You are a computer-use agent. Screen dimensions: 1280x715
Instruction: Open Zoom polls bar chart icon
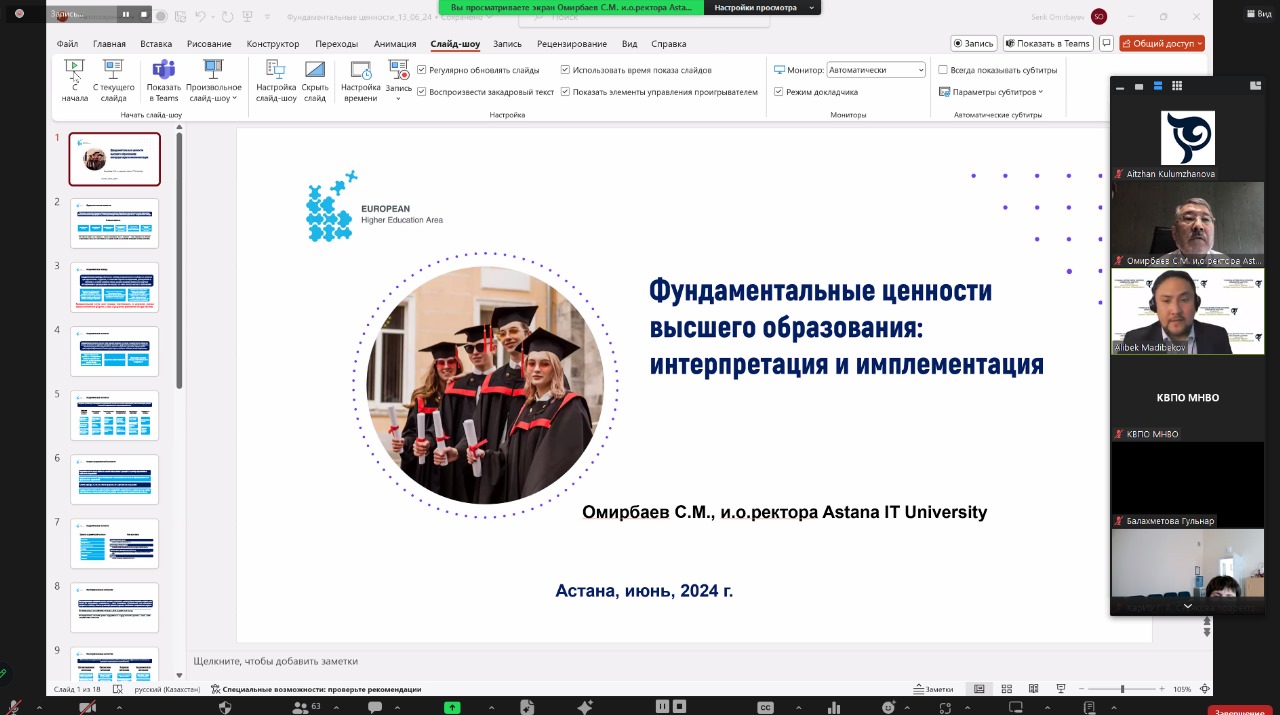(x=834, y=707)
